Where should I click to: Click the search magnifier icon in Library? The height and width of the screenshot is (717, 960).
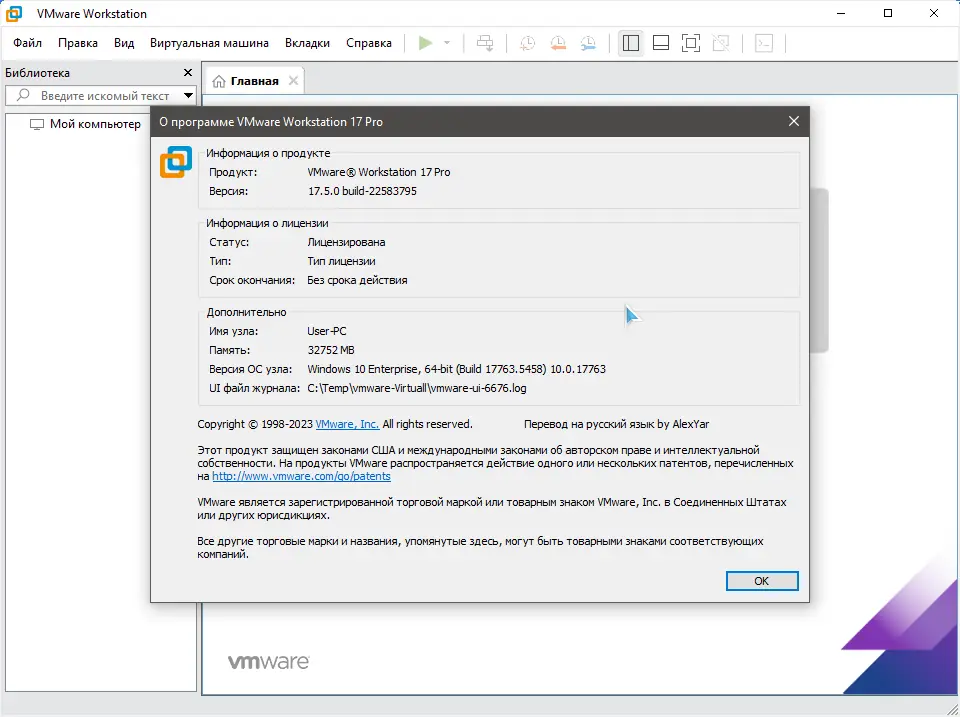(x=23, y=95)
